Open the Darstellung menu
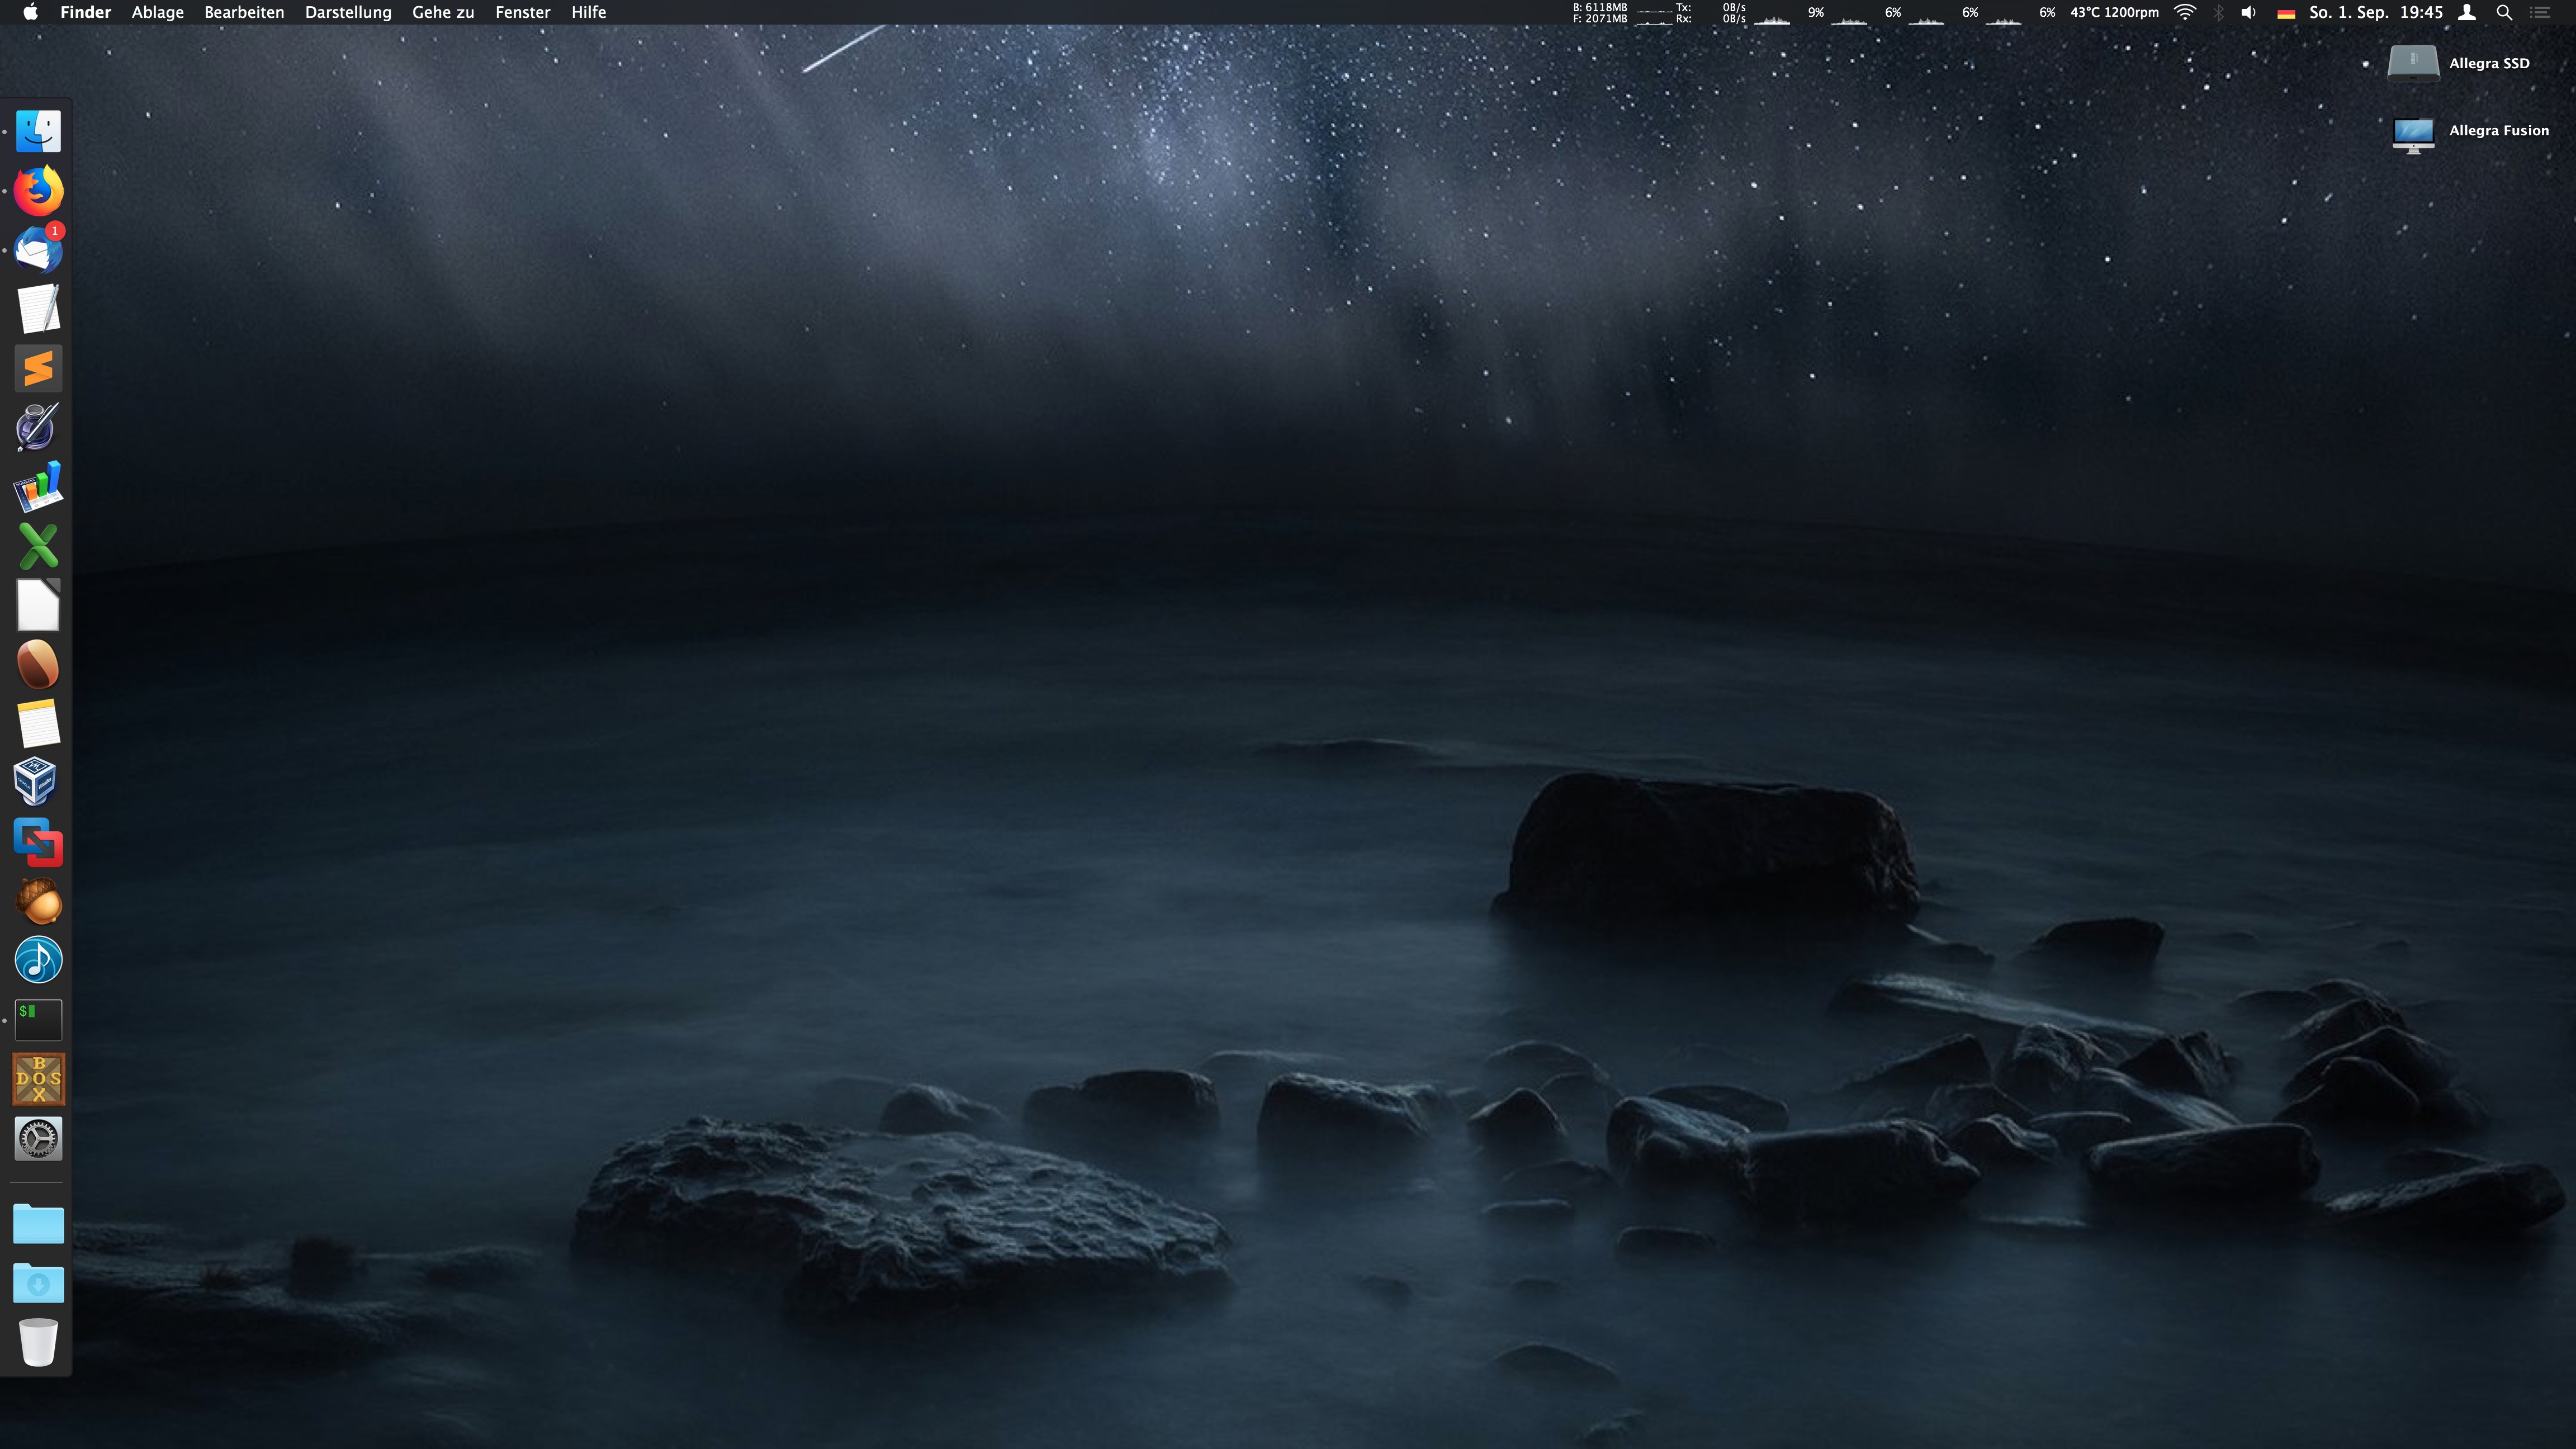2576x1449 pixels. 348,13
